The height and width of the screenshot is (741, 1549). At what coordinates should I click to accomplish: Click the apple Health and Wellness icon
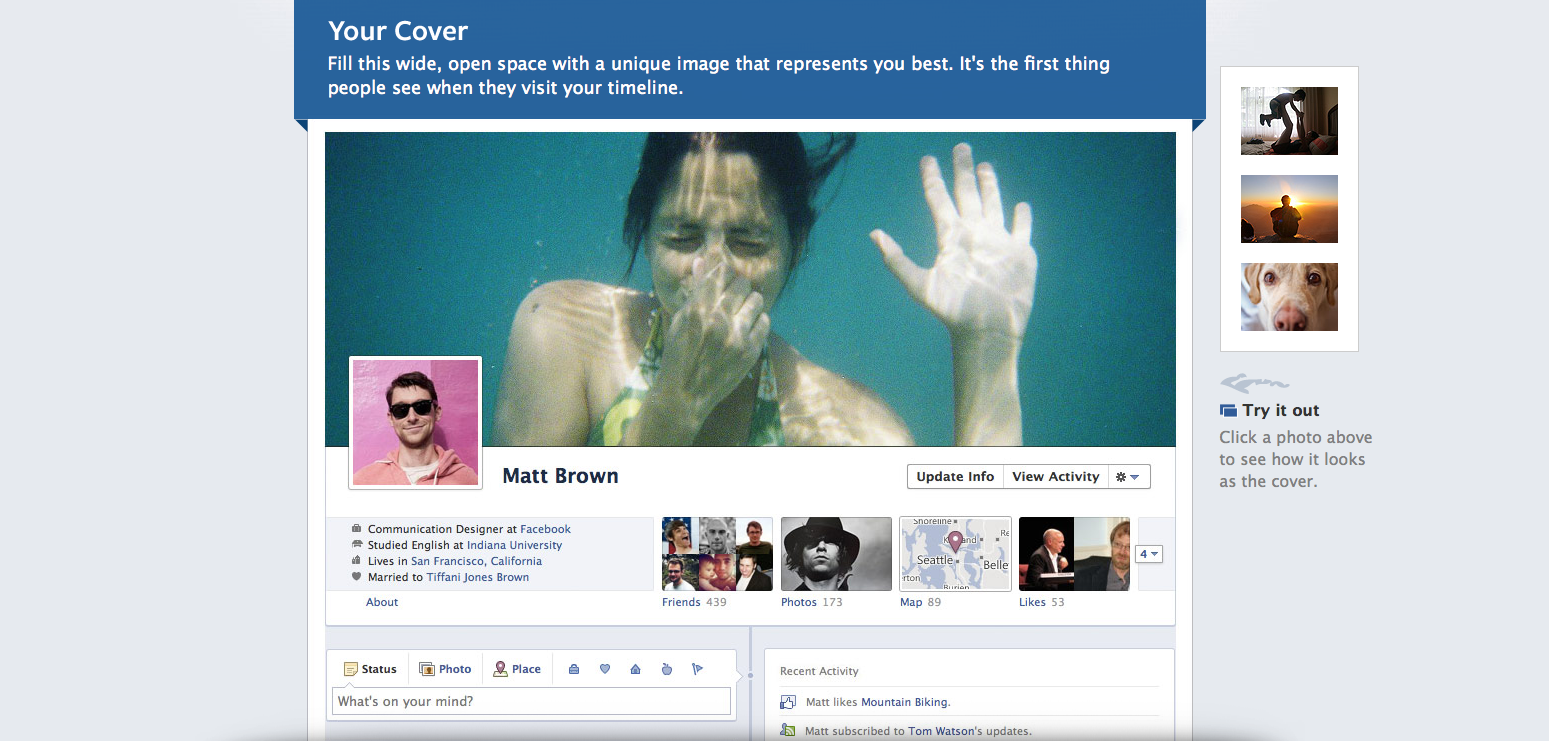pyautogui.click(x=667, y=669)
